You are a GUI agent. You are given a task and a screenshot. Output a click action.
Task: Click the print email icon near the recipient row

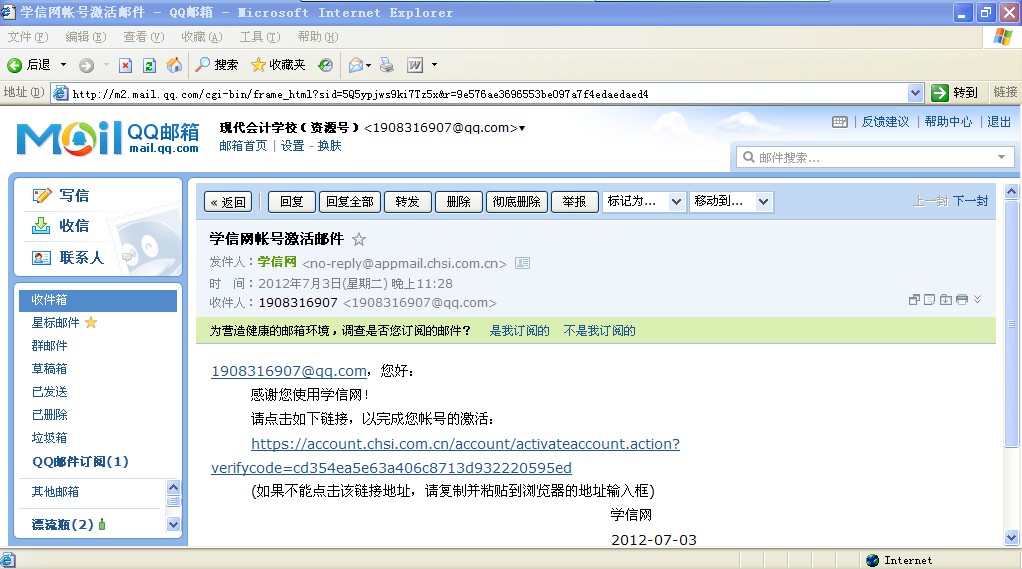click(961, 299)
